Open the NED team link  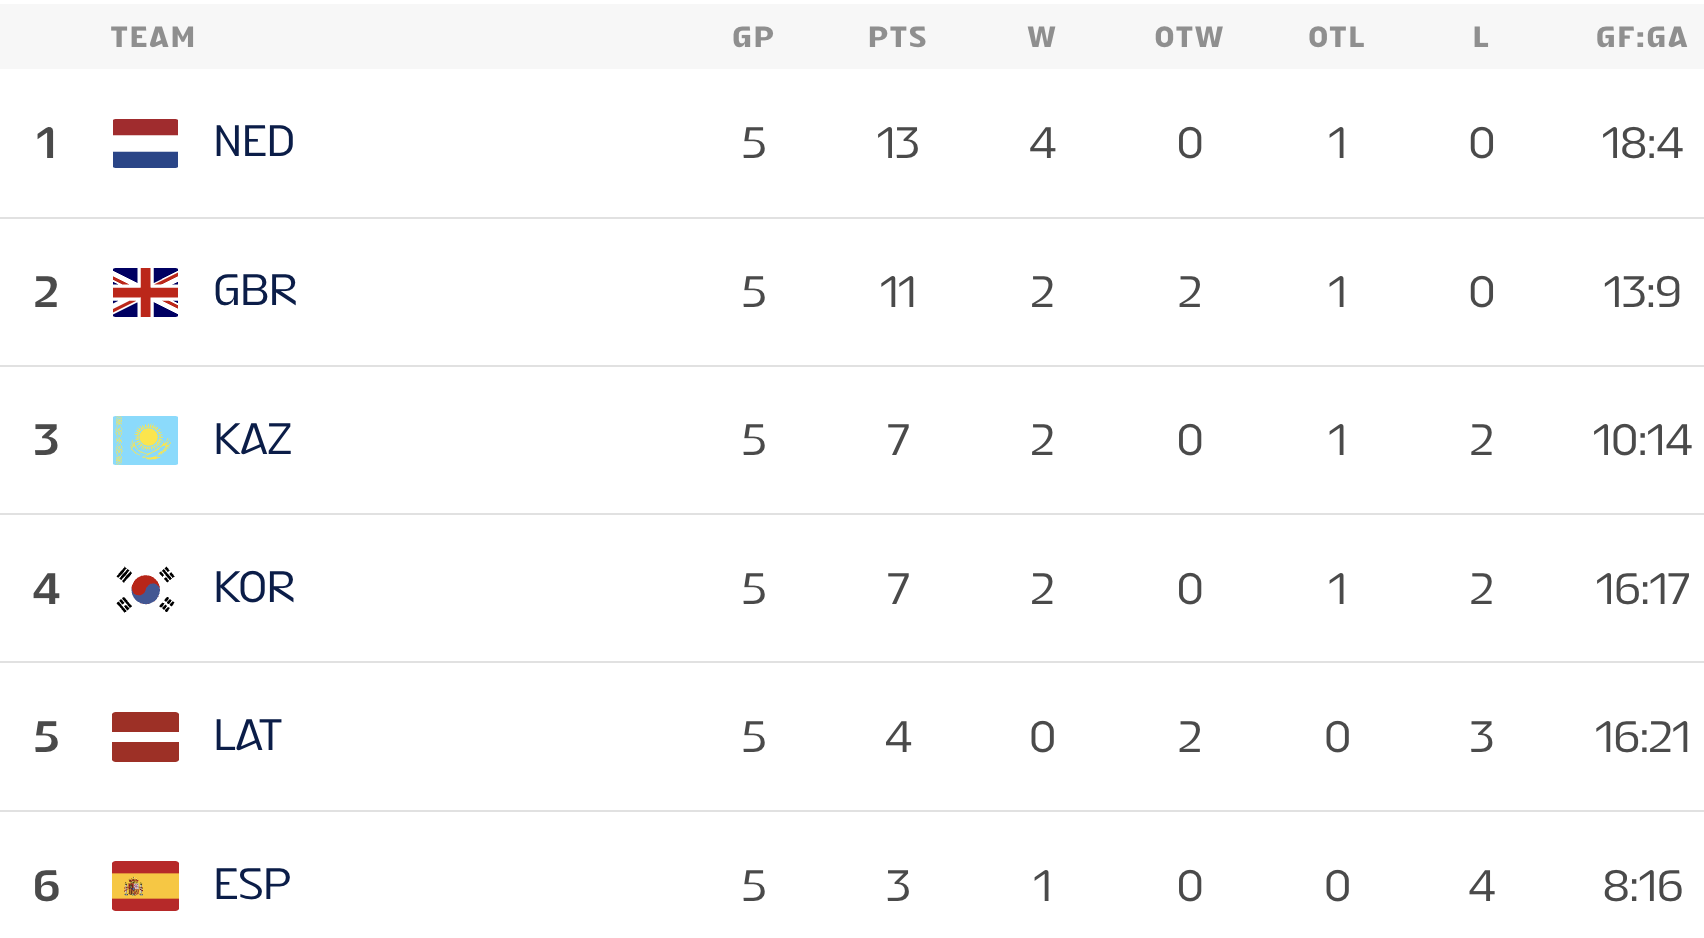click(254, 143)
